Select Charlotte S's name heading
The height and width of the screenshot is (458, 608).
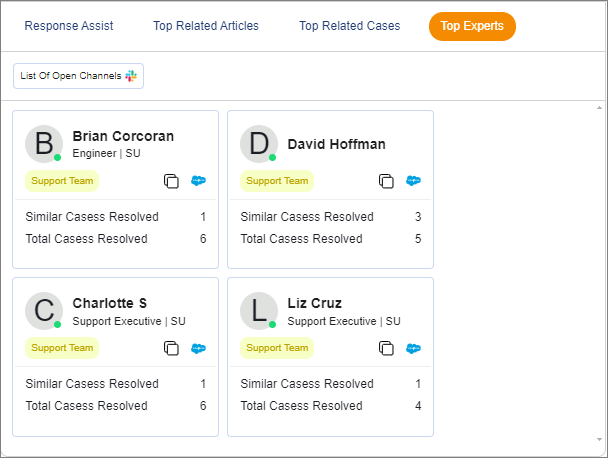110,303
